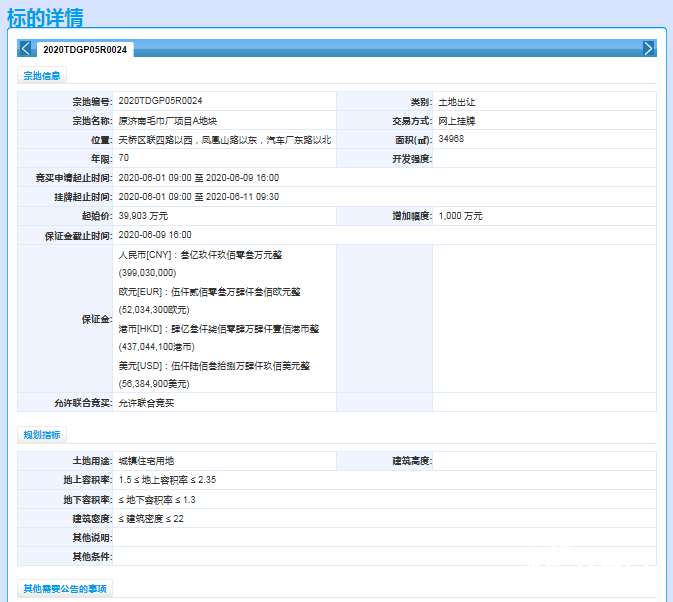Select the 2020TDGP05R0024 tab
The image size is (673, 602).
click(85, 49)
